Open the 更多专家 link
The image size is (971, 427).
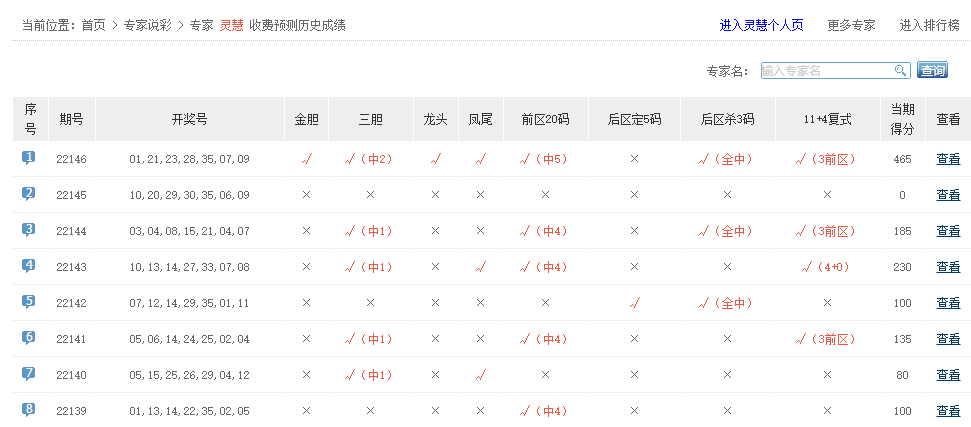(x=851, y=25)
